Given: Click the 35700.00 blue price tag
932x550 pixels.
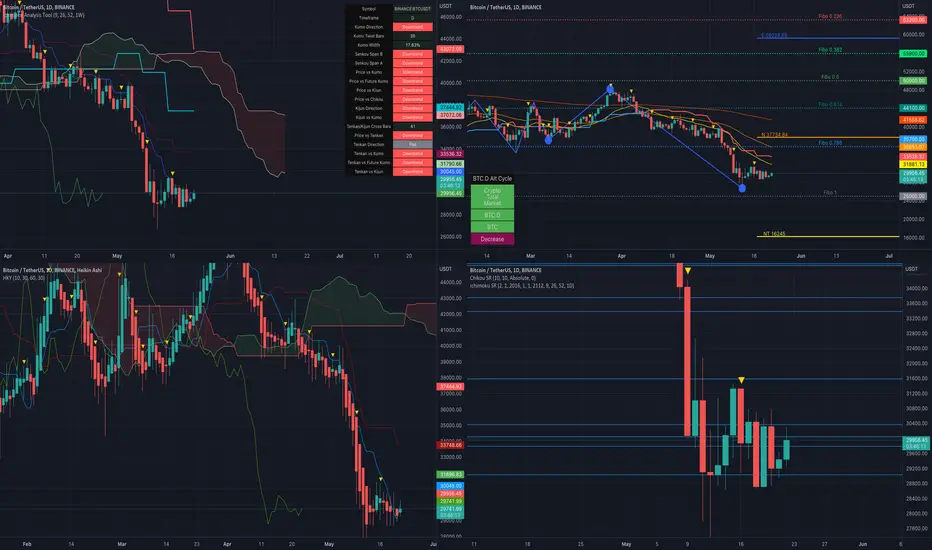Looking at the screenshot, I should point(914,139).
